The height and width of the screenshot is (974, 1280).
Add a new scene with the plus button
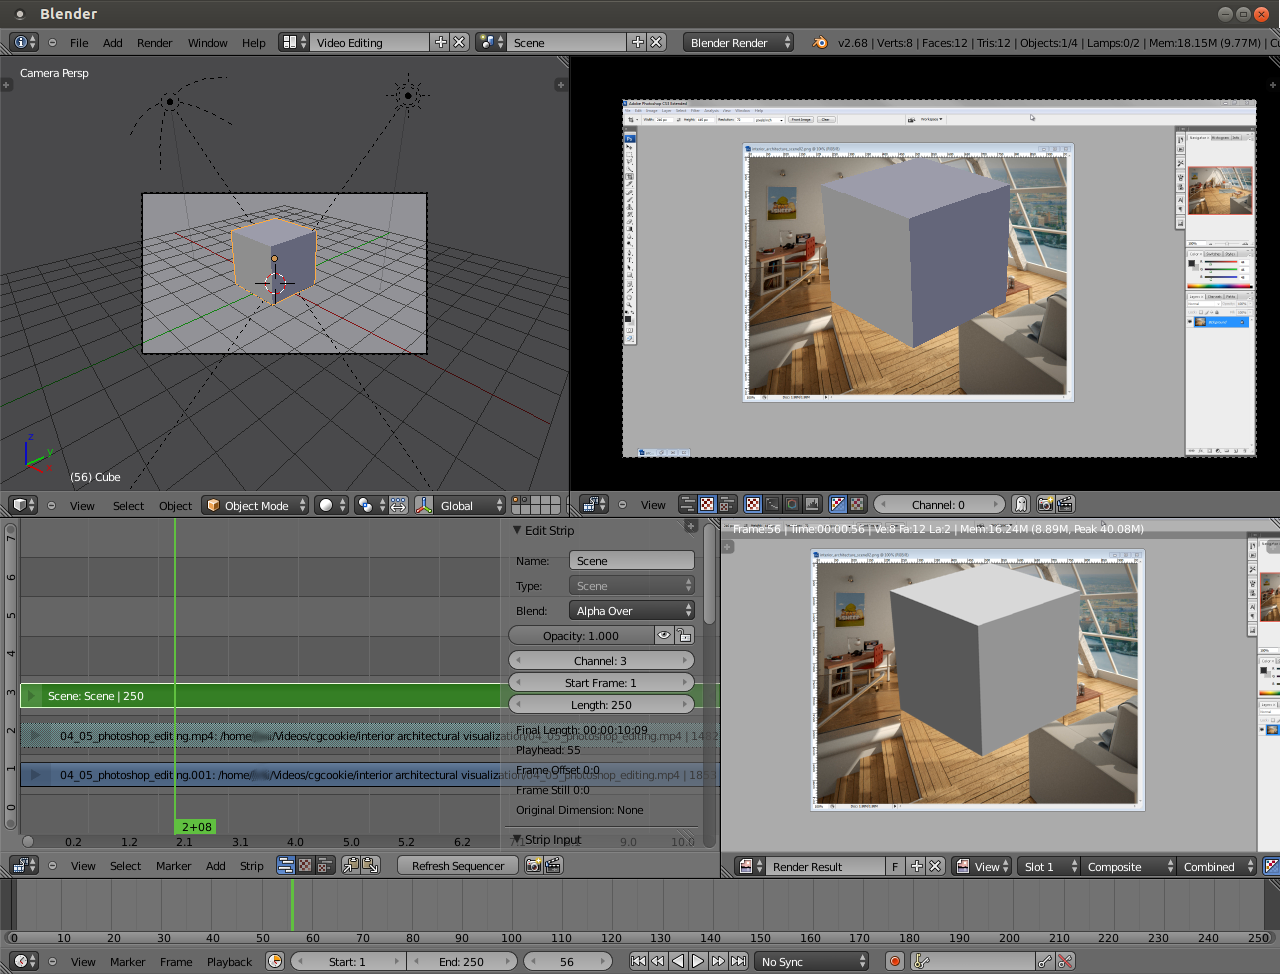(637, 42)
